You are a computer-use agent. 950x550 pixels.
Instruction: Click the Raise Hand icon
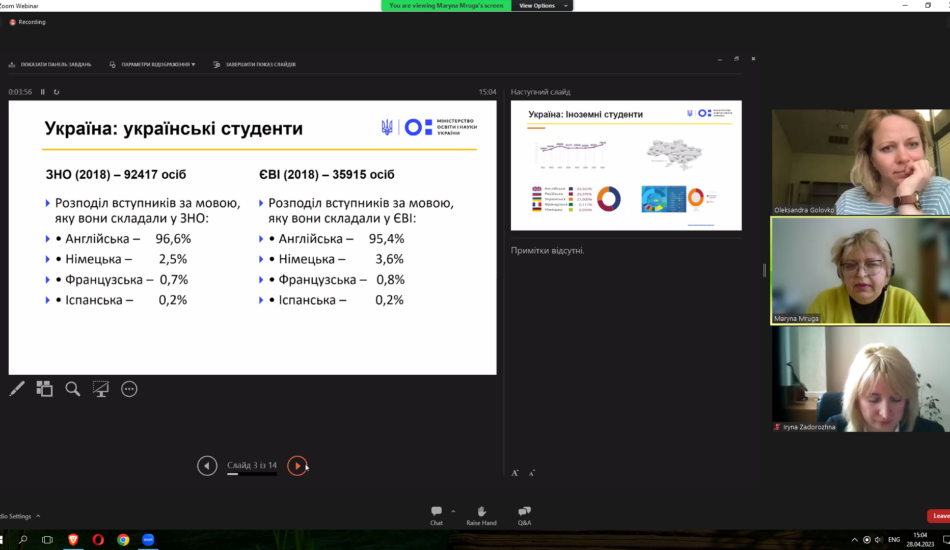481,512
